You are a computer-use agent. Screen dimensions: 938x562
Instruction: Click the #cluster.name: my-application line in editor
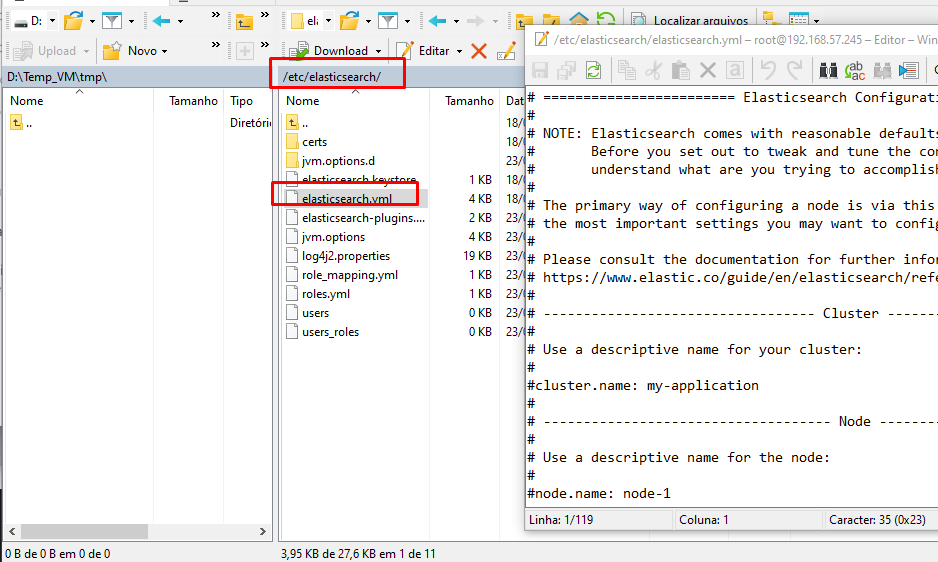pyautogui.click(x=643, y=385)
